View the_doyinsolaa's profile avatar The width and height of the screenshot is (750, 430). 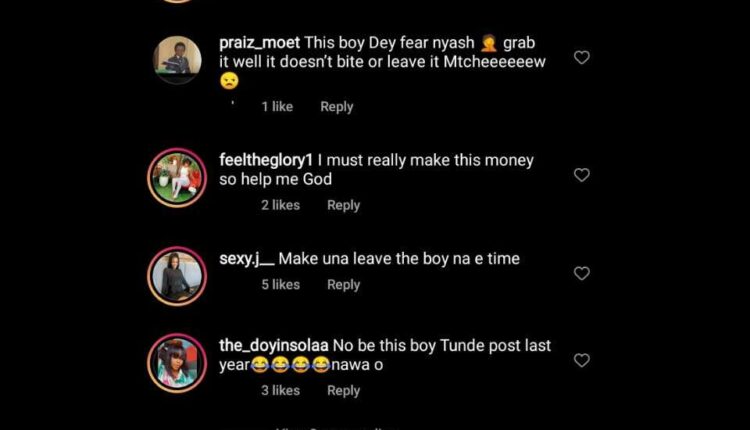pyautogui.click(x=177, y=362)
